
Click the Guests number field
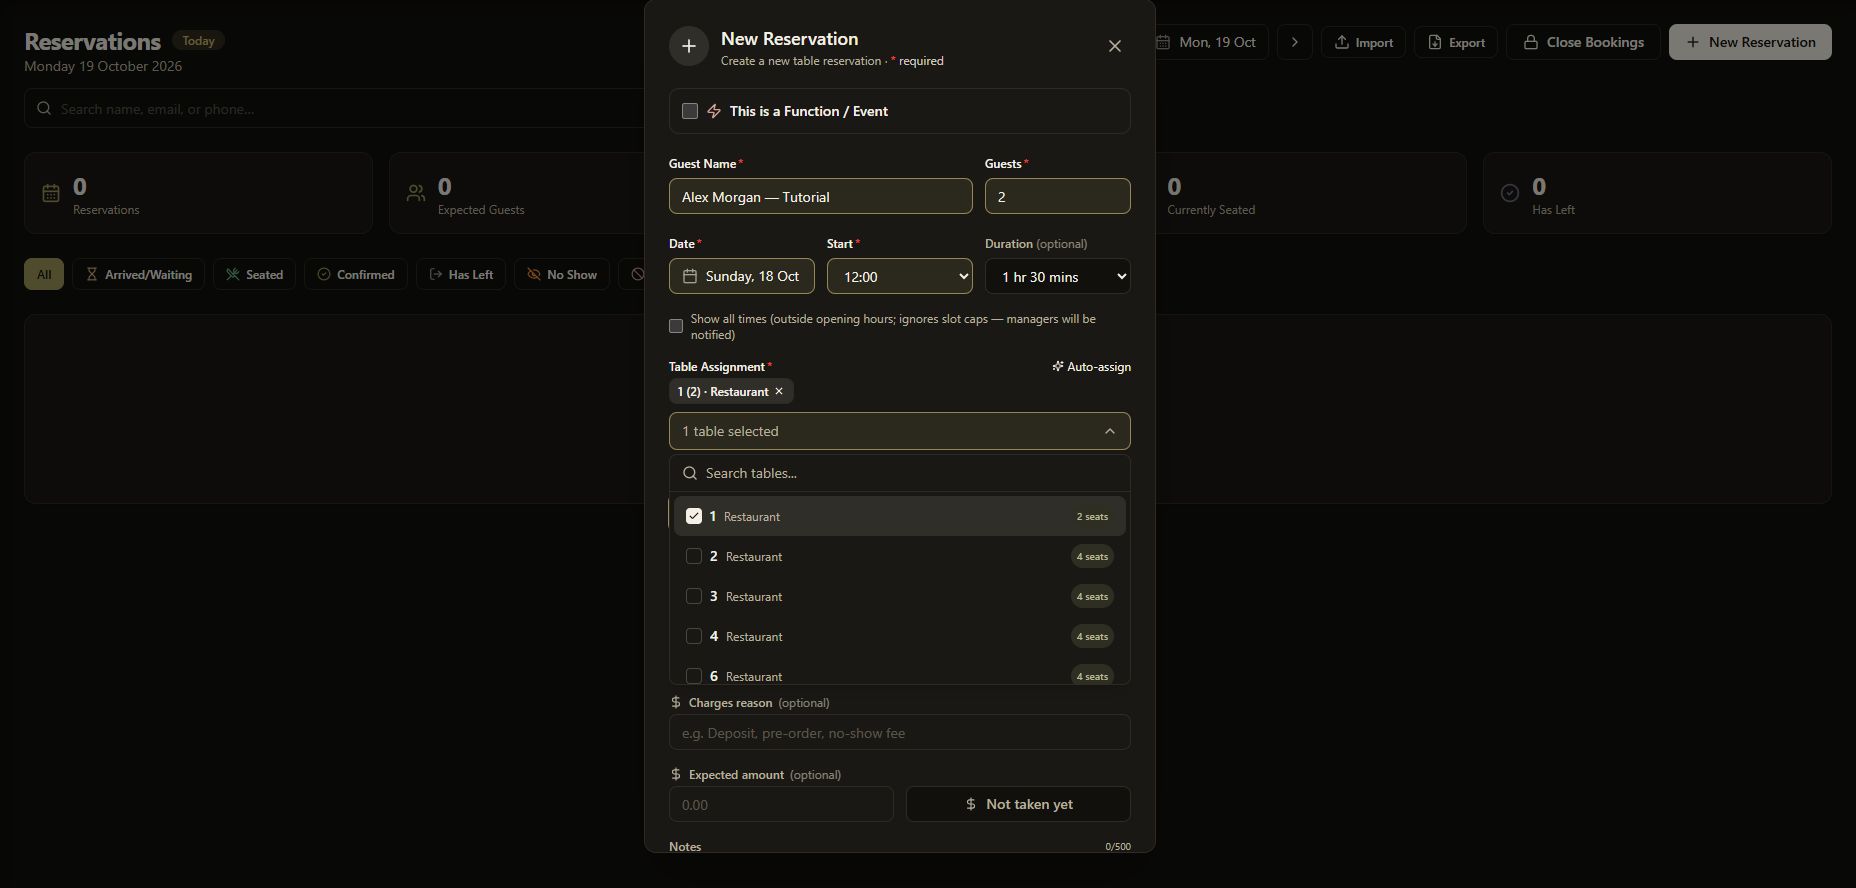pyautogui.click(x=1058, y=196)
